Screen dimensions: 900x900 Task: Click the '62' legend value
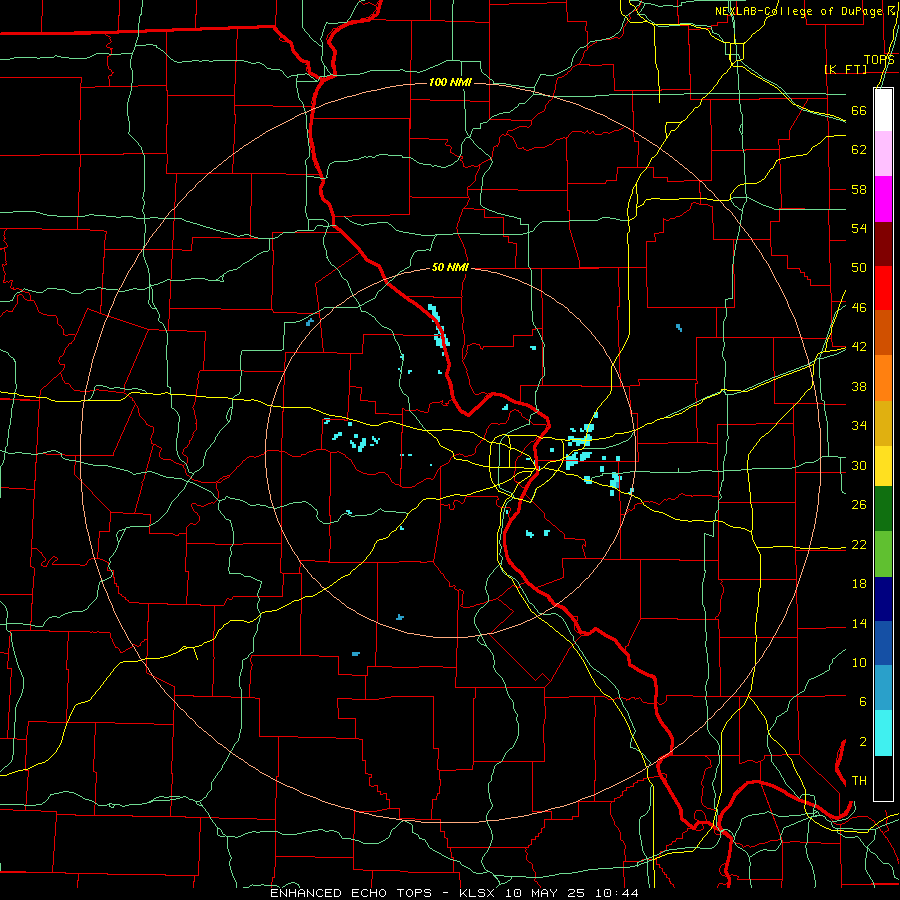[859, 150]
